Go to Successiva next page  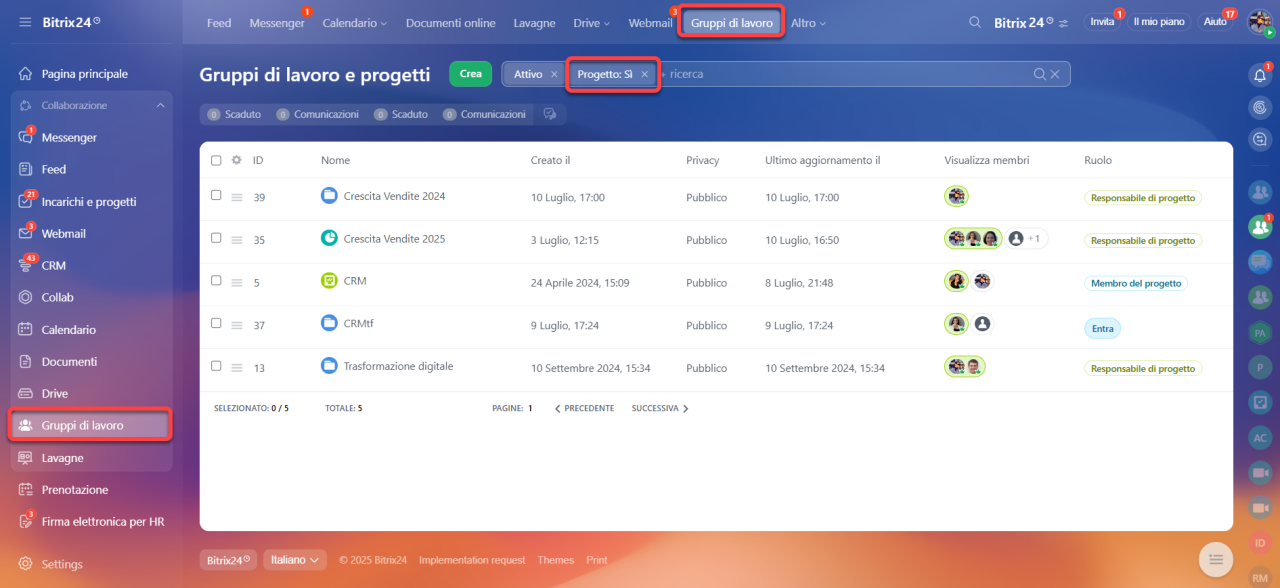660,409
